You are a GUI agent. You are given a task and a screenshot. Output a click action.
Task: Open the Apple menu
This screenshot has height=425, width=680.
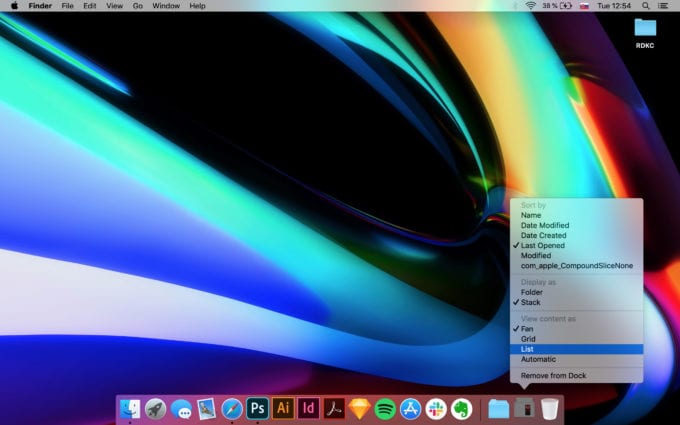tap(14, 6)
